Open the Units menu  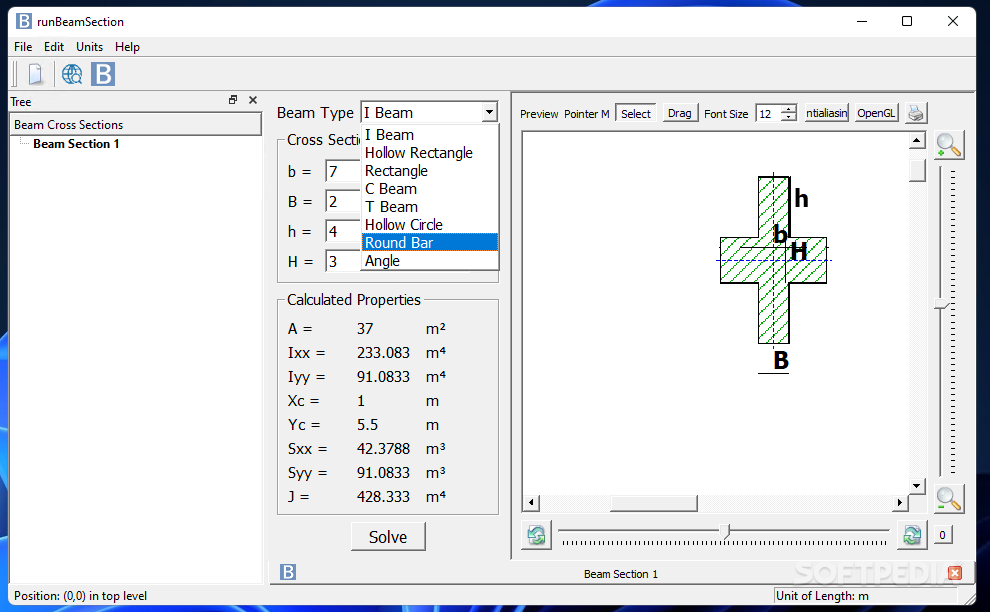90,47
